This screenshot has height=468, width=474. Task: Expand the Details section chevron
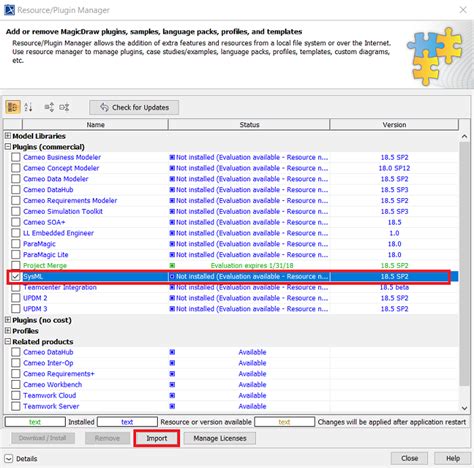tap(9, 459)
